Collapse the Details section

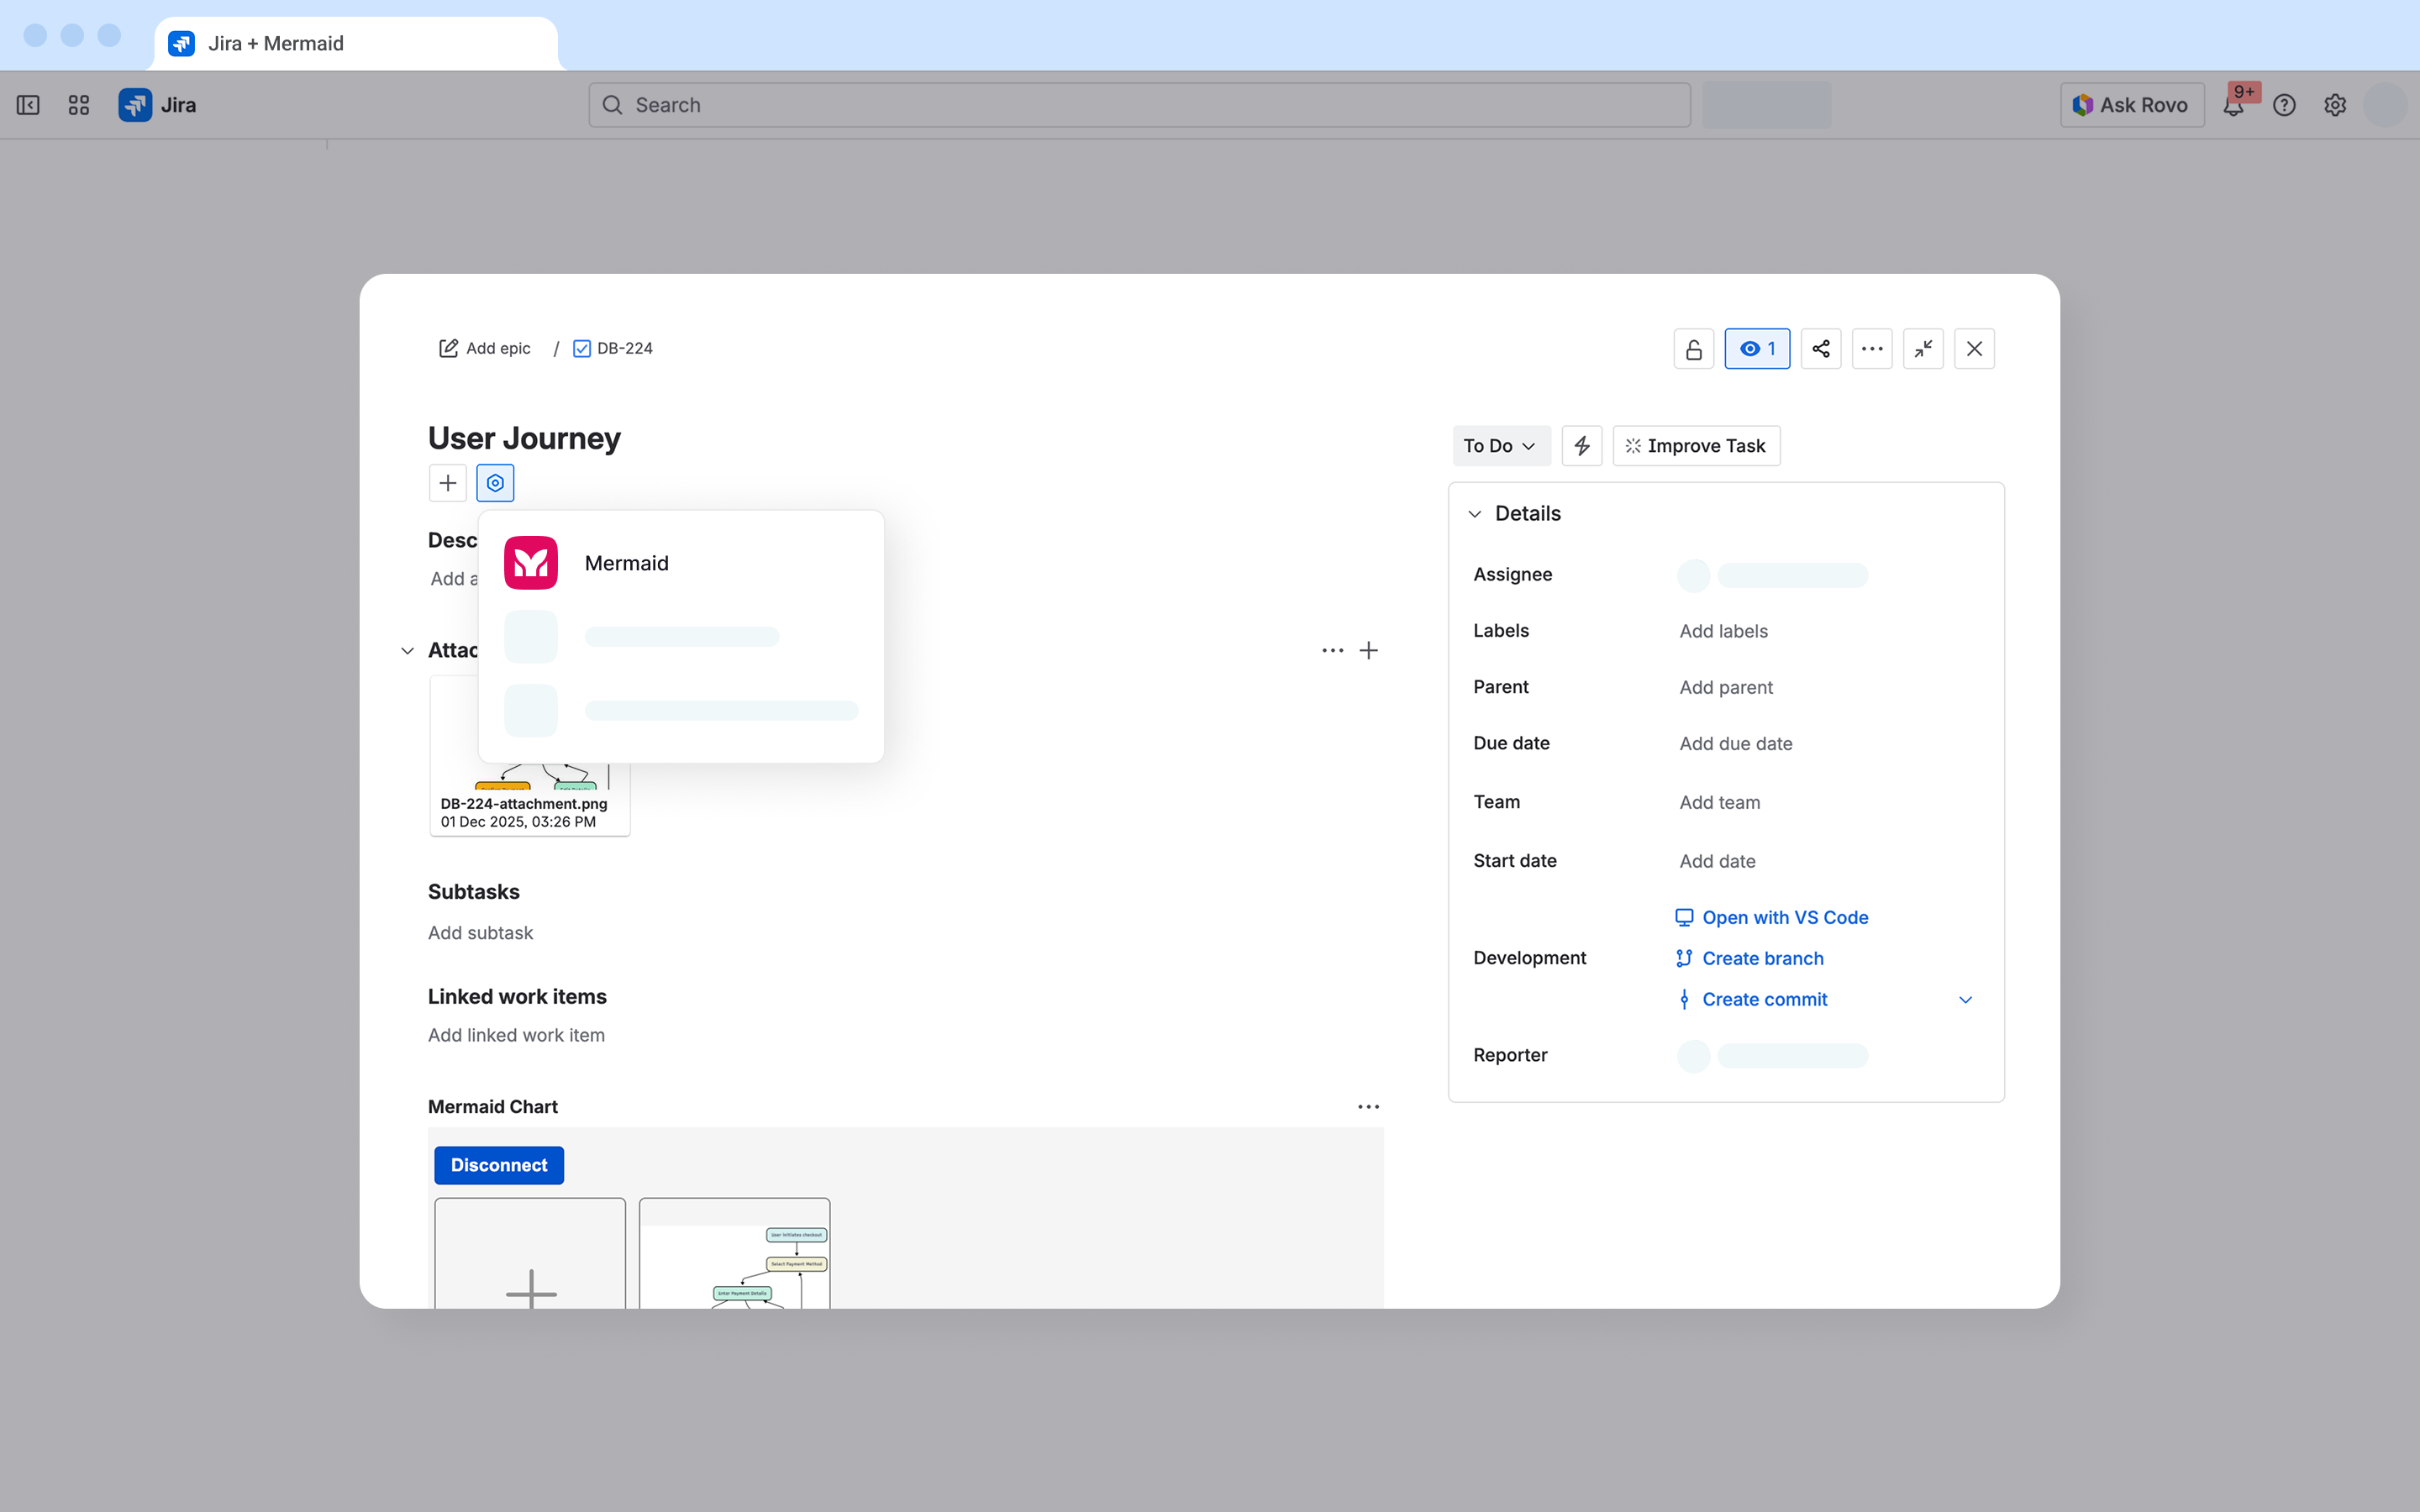click(1475, 514)
